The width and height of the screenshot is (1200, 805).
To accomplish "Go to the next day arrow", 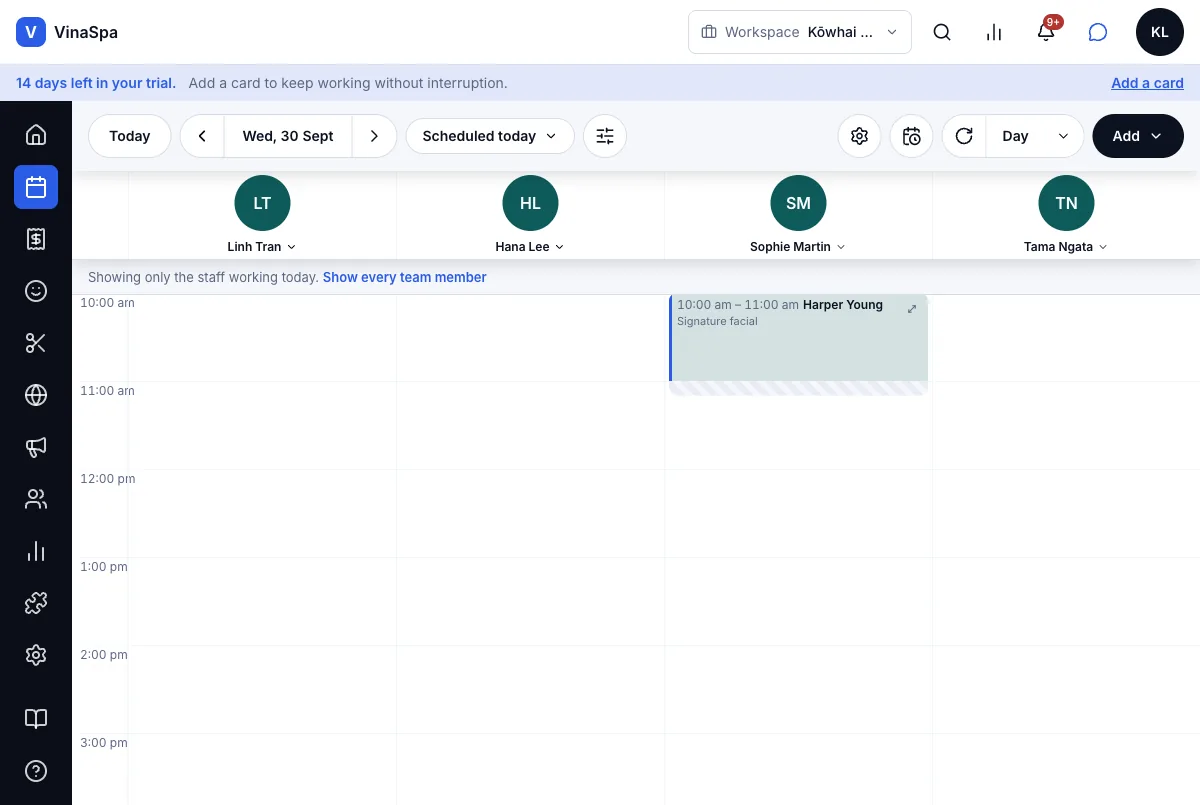I will [x=374, y=136].
